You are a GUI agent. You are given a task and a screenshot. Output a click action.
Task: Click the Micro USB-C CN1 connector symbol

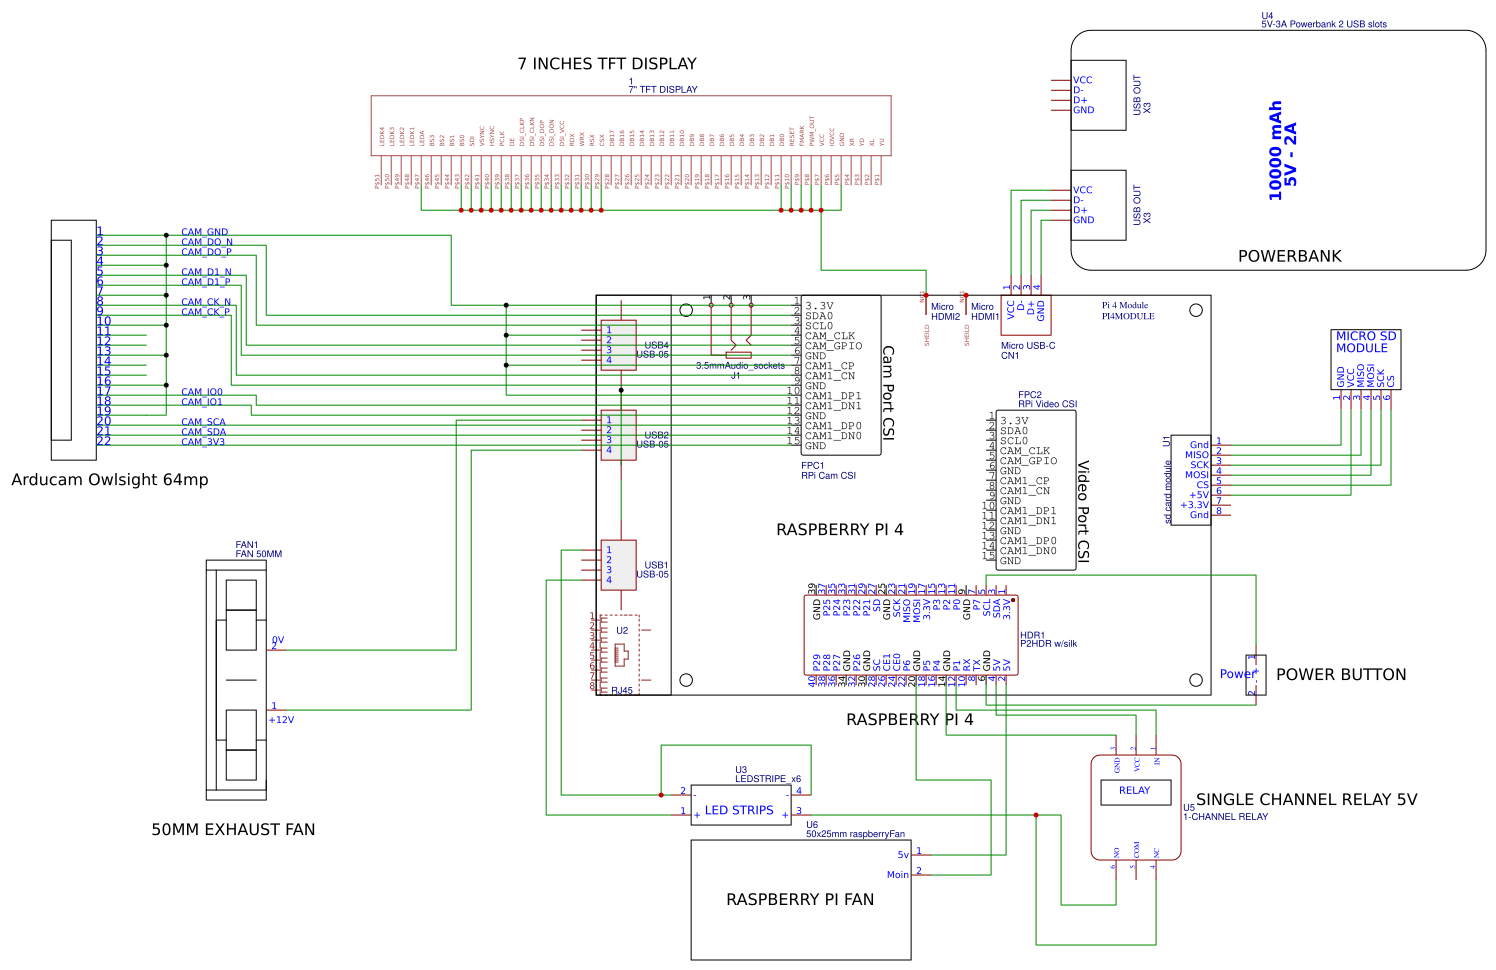click(x=1026, y=312)
